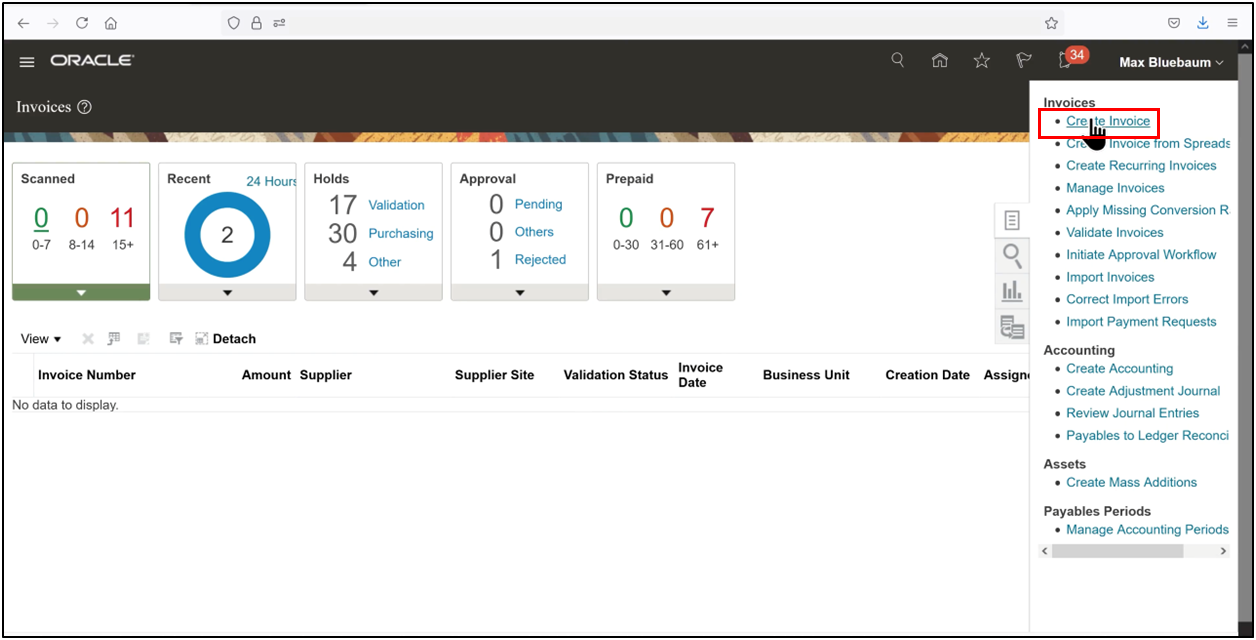Select Manage Invoices from the menu
The width and height of the screenshot is (1256, 640).
coord(1114,187)
